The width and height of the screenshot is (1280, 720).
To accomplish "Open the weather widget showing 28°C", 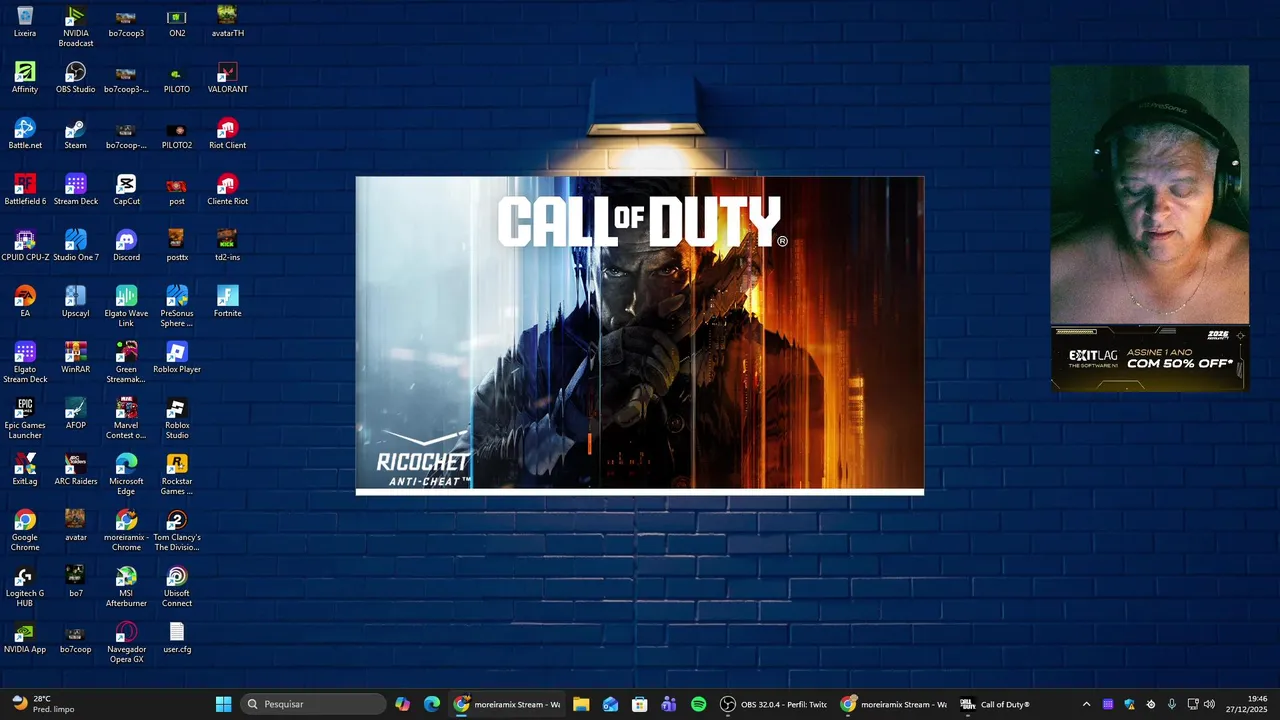I will [x=42, y=704].
